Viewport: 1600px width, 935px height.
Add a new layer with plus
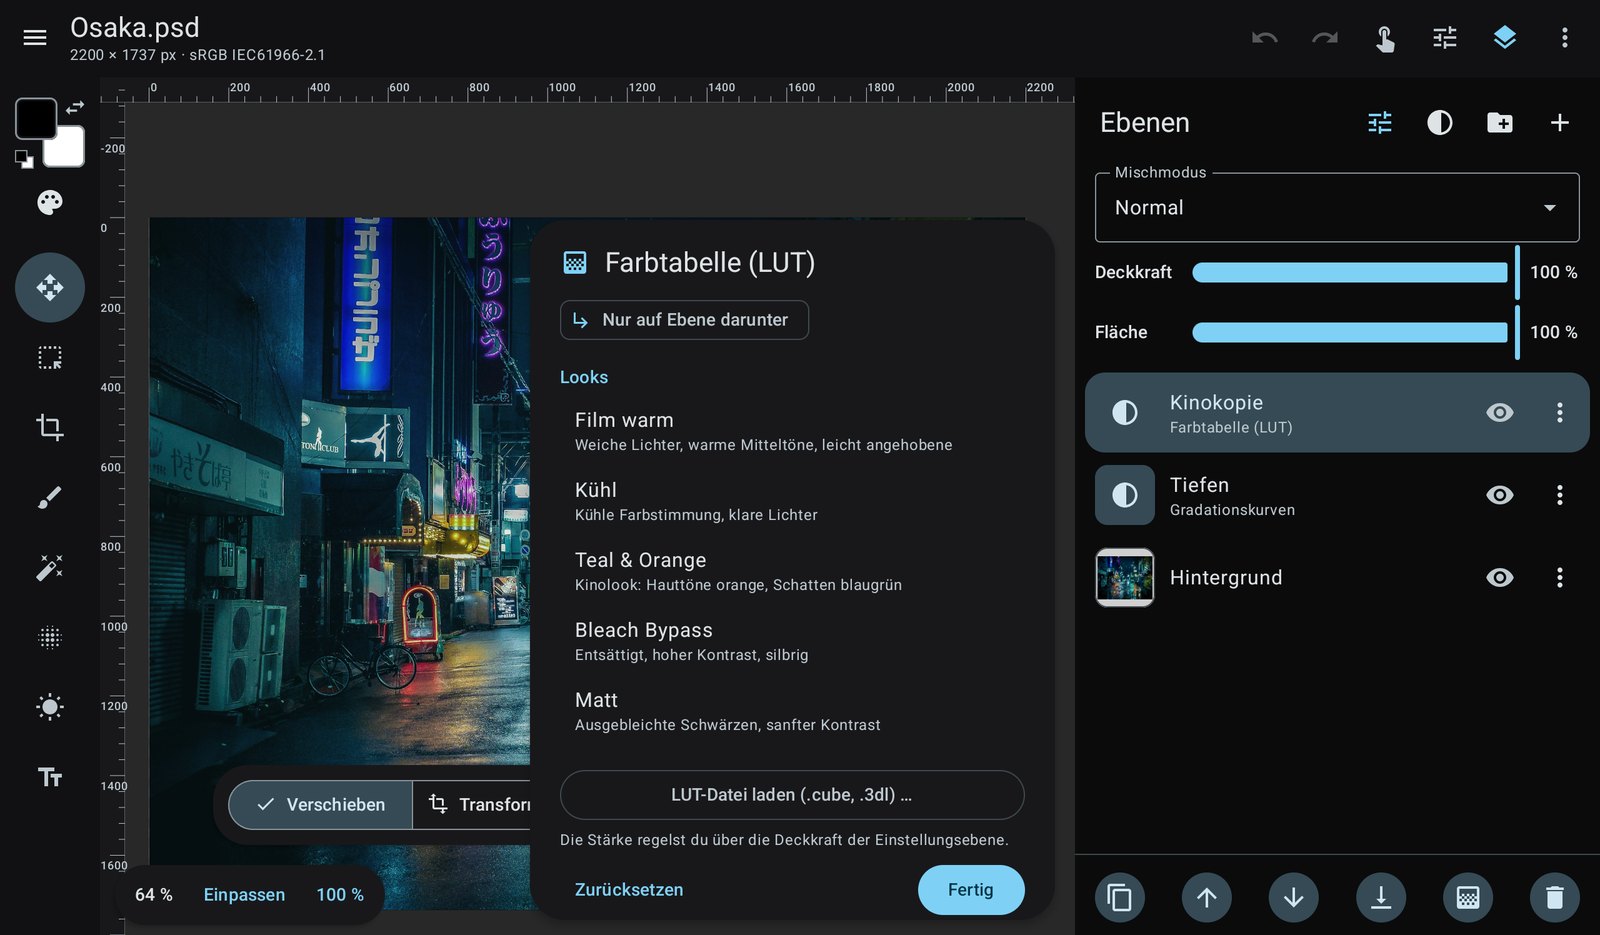click(x=1560, y=123)
